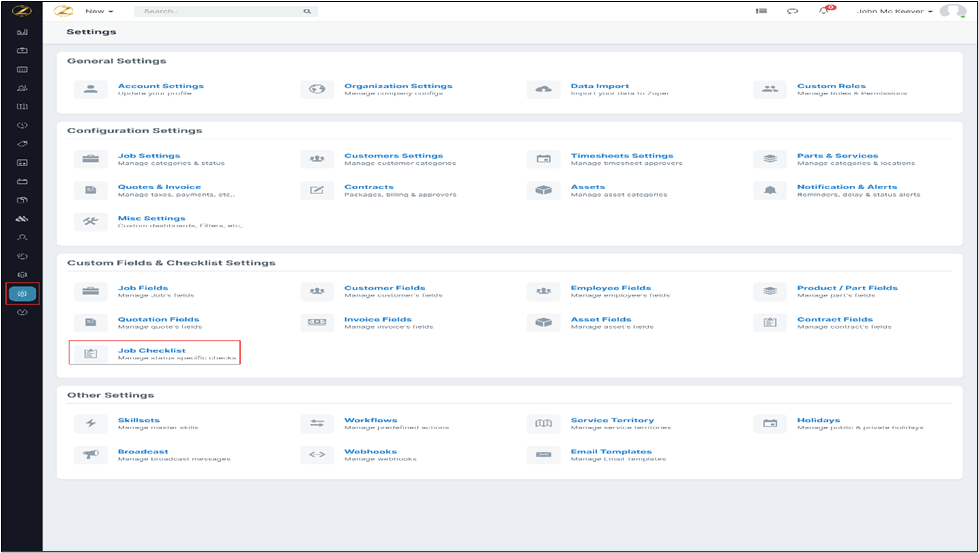
Task: Click the settings gear icon in sidebar
Action: click(x=22, y=294)
